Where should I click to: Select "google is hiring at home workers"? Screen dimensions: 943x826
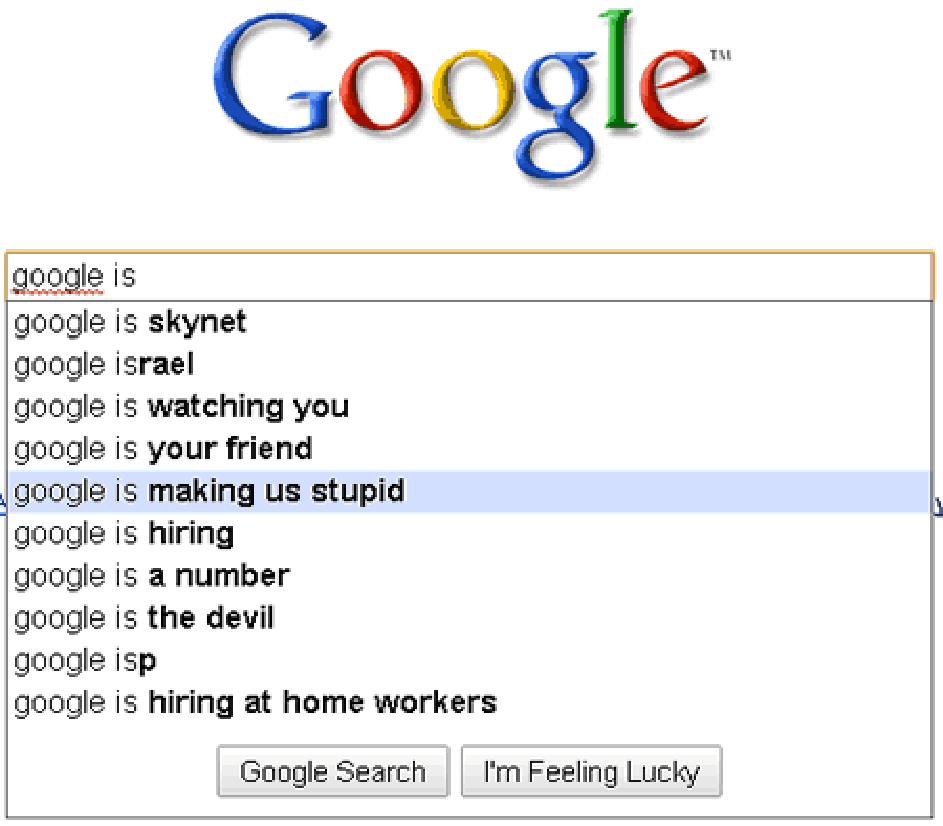tap(469, 703)
